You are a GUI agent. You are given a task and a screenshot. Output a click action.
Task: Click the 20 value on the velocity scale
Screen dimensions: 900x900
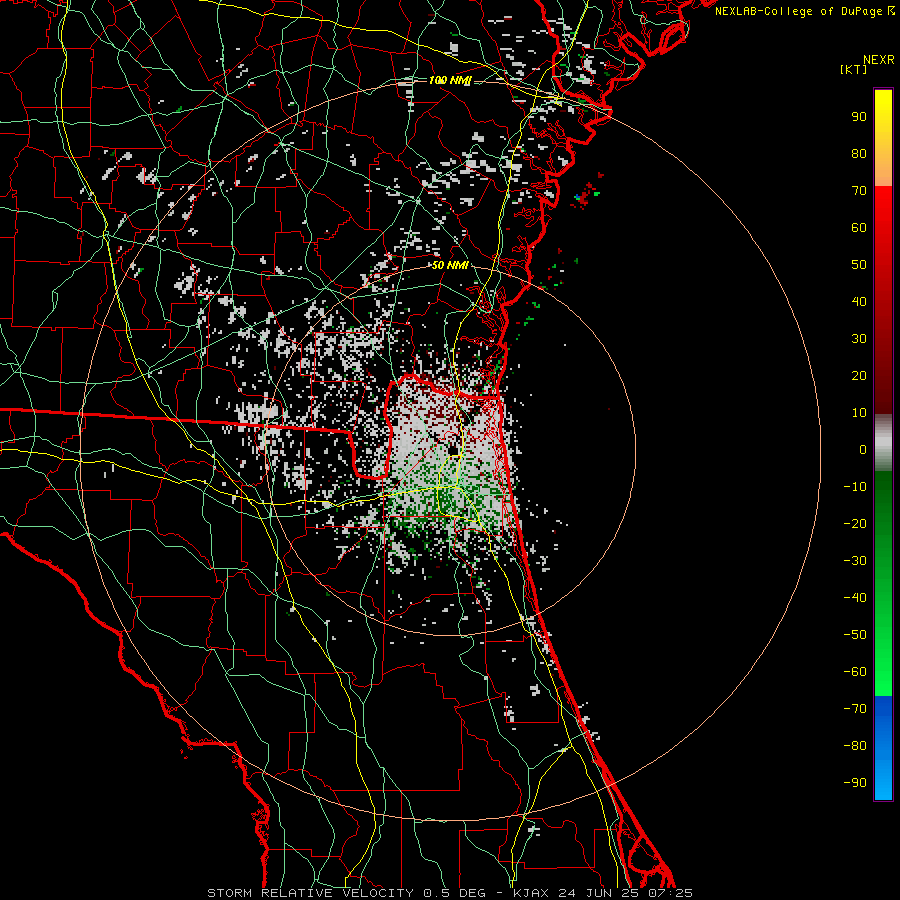click(x=859, y=376)
